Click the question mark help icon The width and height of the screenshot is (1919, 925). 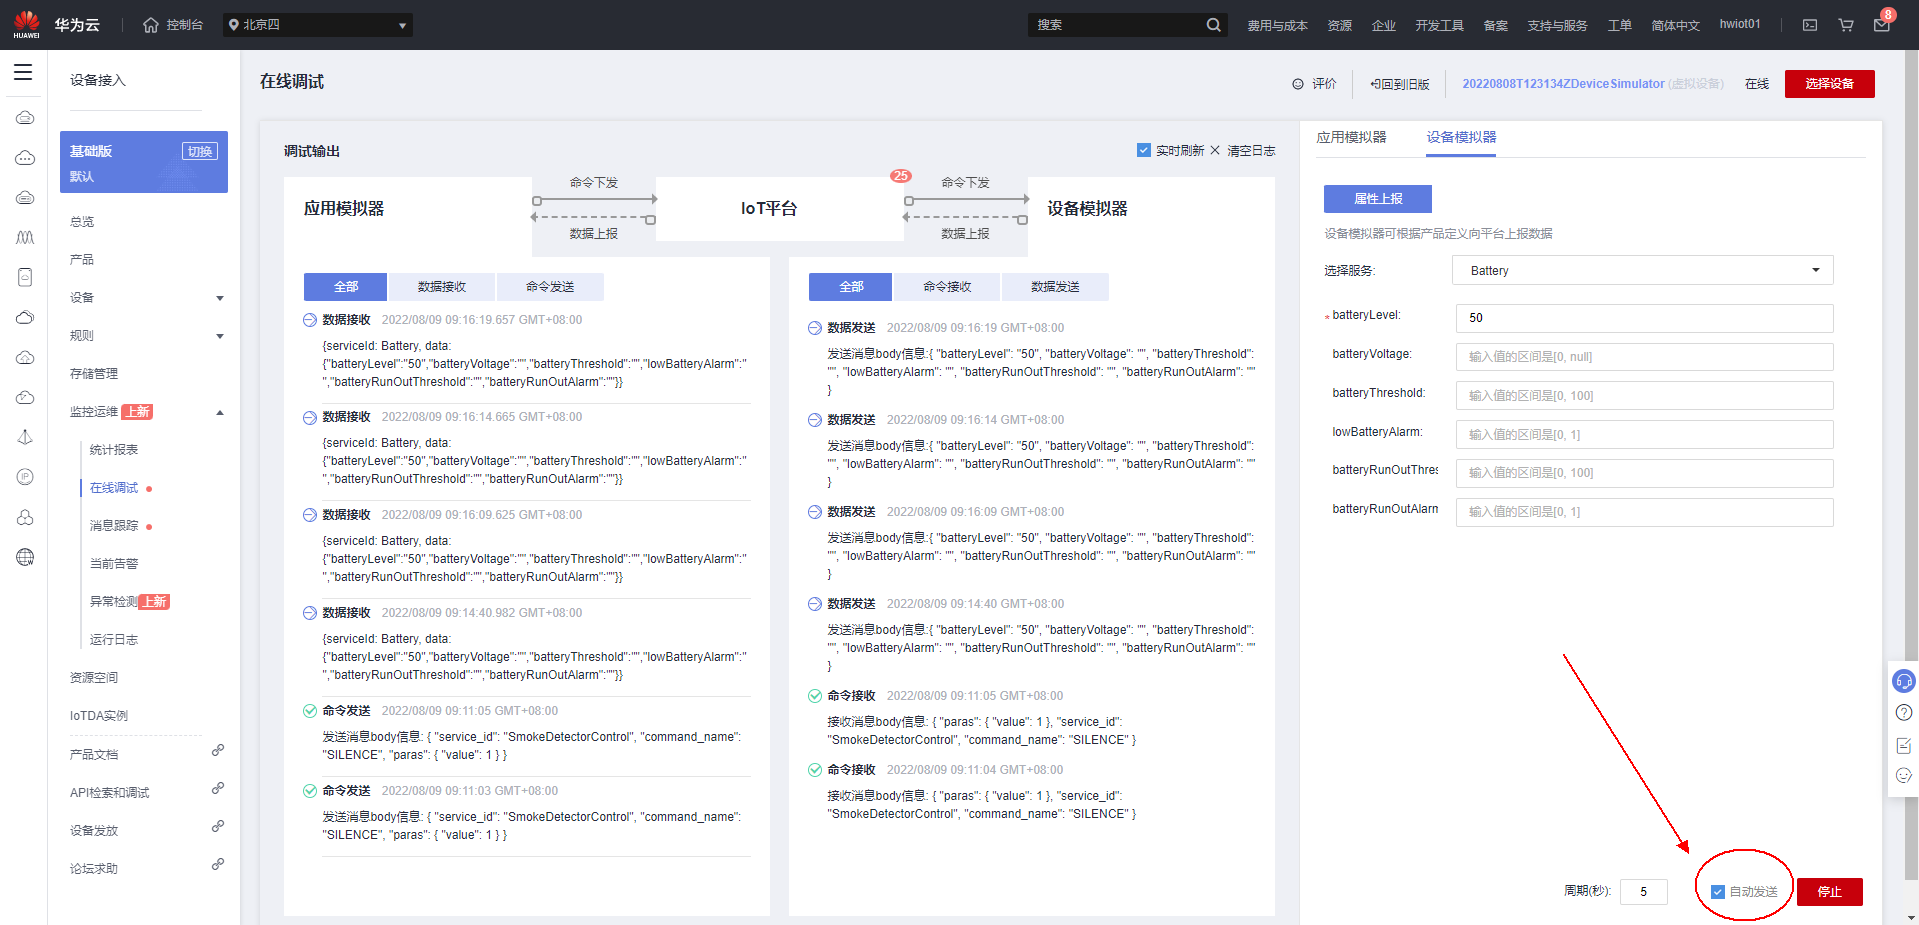[1904, 713]
